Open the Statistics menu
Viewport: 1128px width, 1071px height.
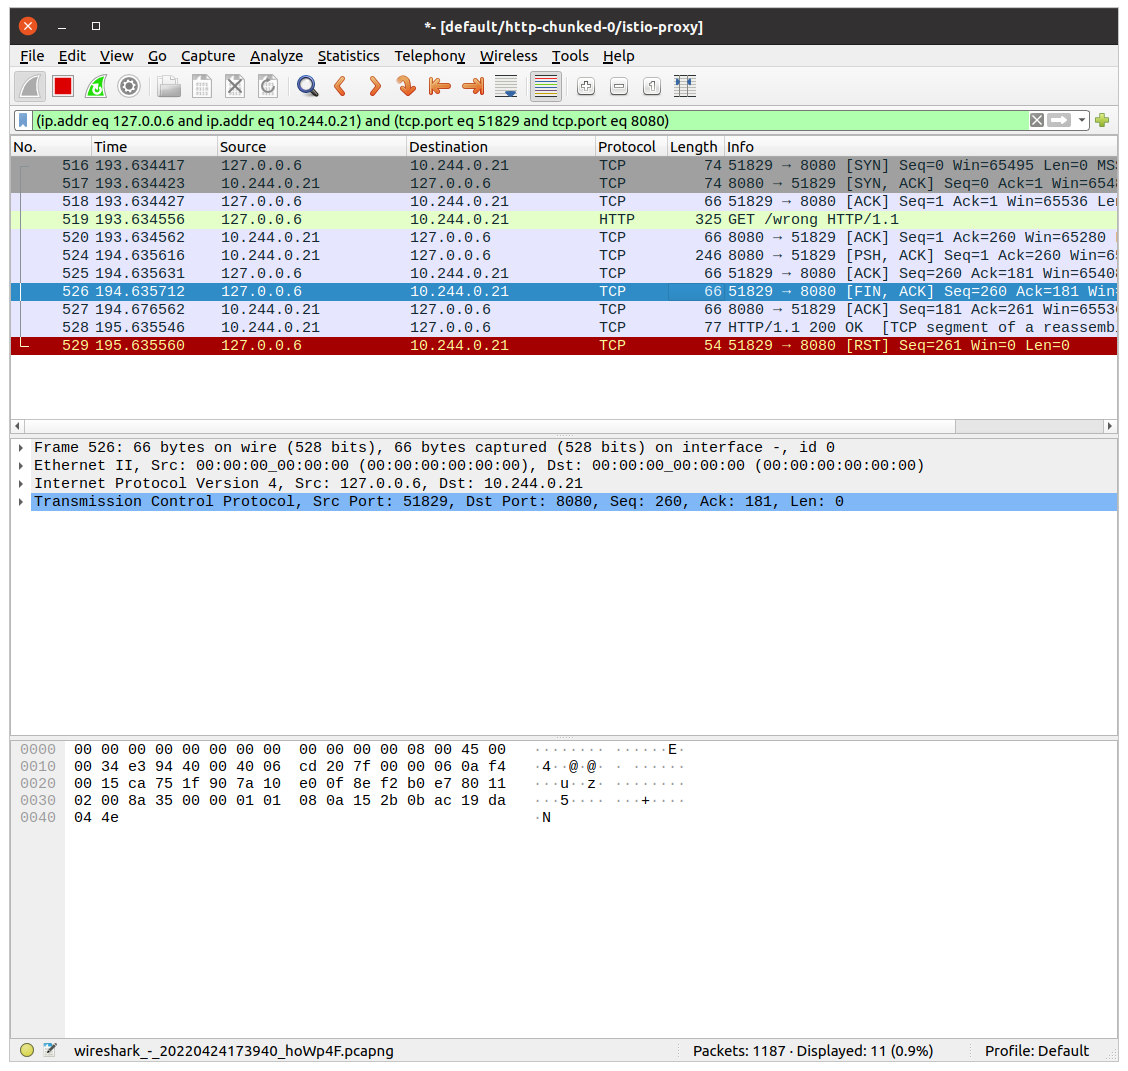(348, 56)
